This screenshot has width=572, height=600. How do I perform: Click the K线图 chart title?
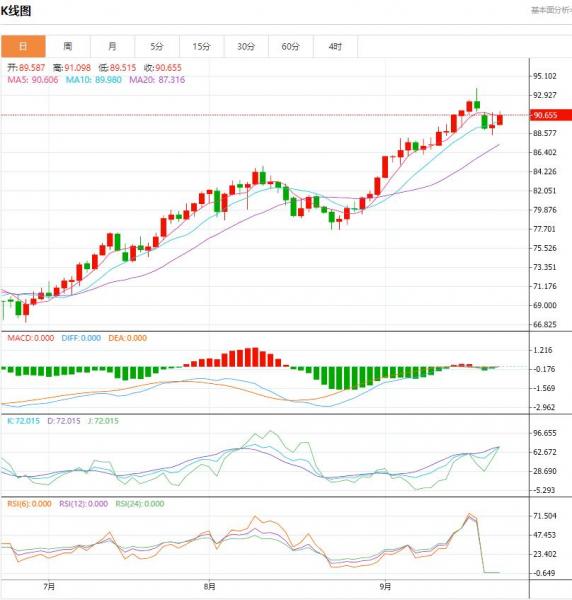click(x=16, y=11)
